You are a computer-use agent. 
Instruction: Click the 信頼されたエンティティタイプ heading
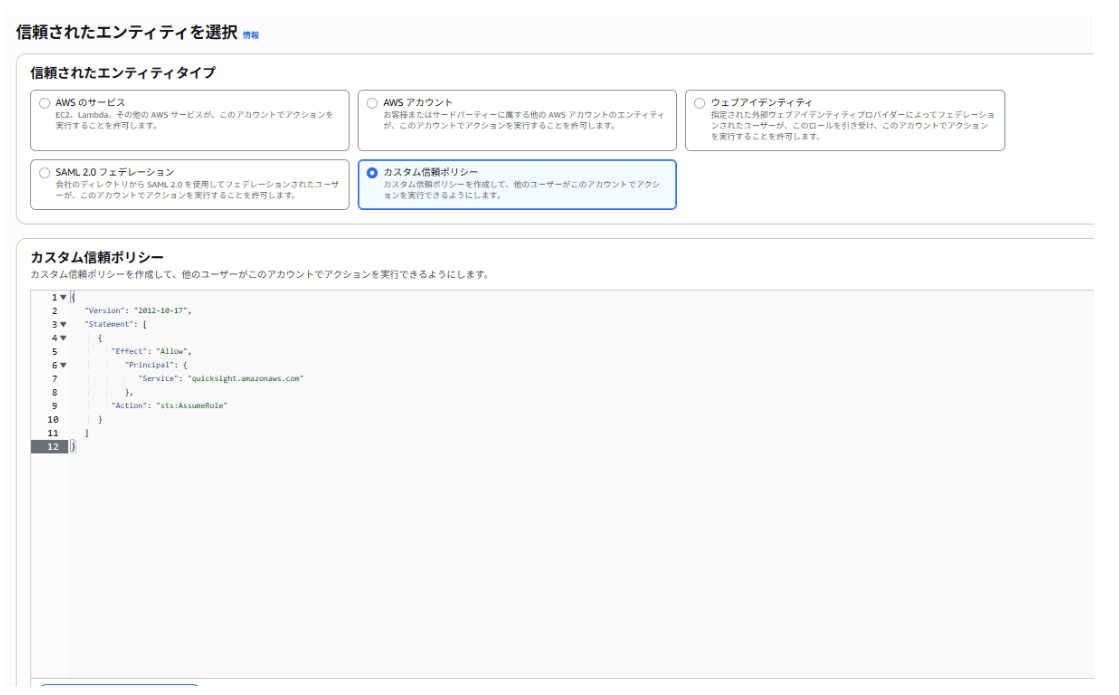[x=123, y=73]
